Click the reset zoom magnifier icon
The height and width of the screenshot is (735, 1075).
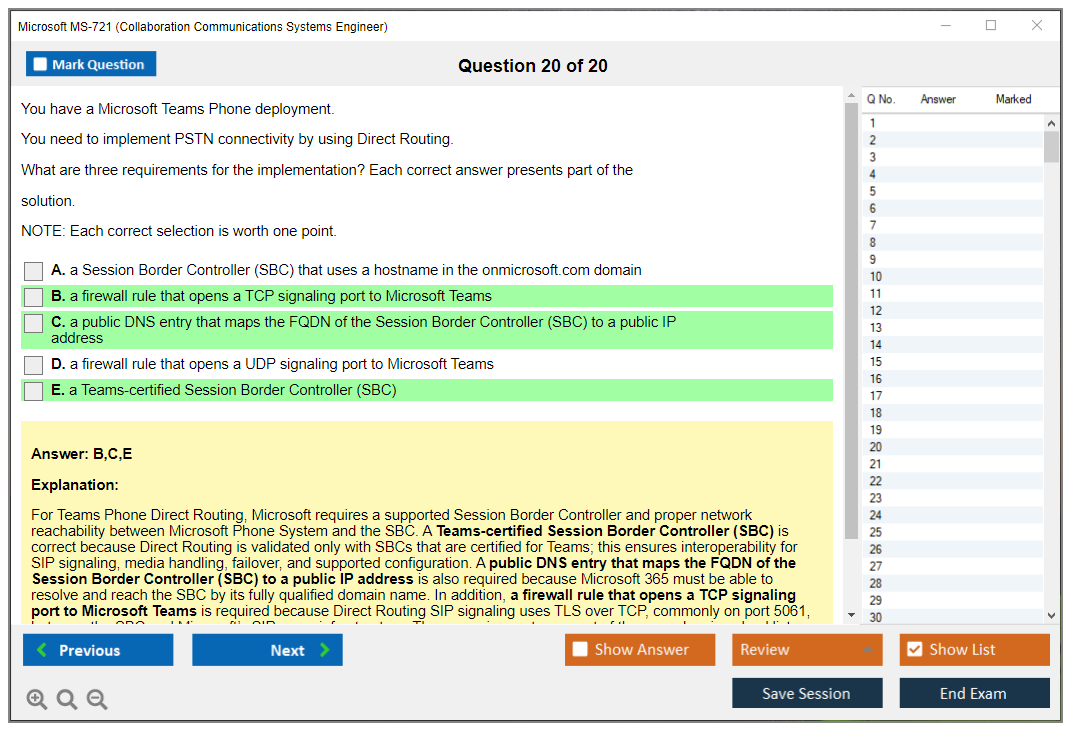67,699
